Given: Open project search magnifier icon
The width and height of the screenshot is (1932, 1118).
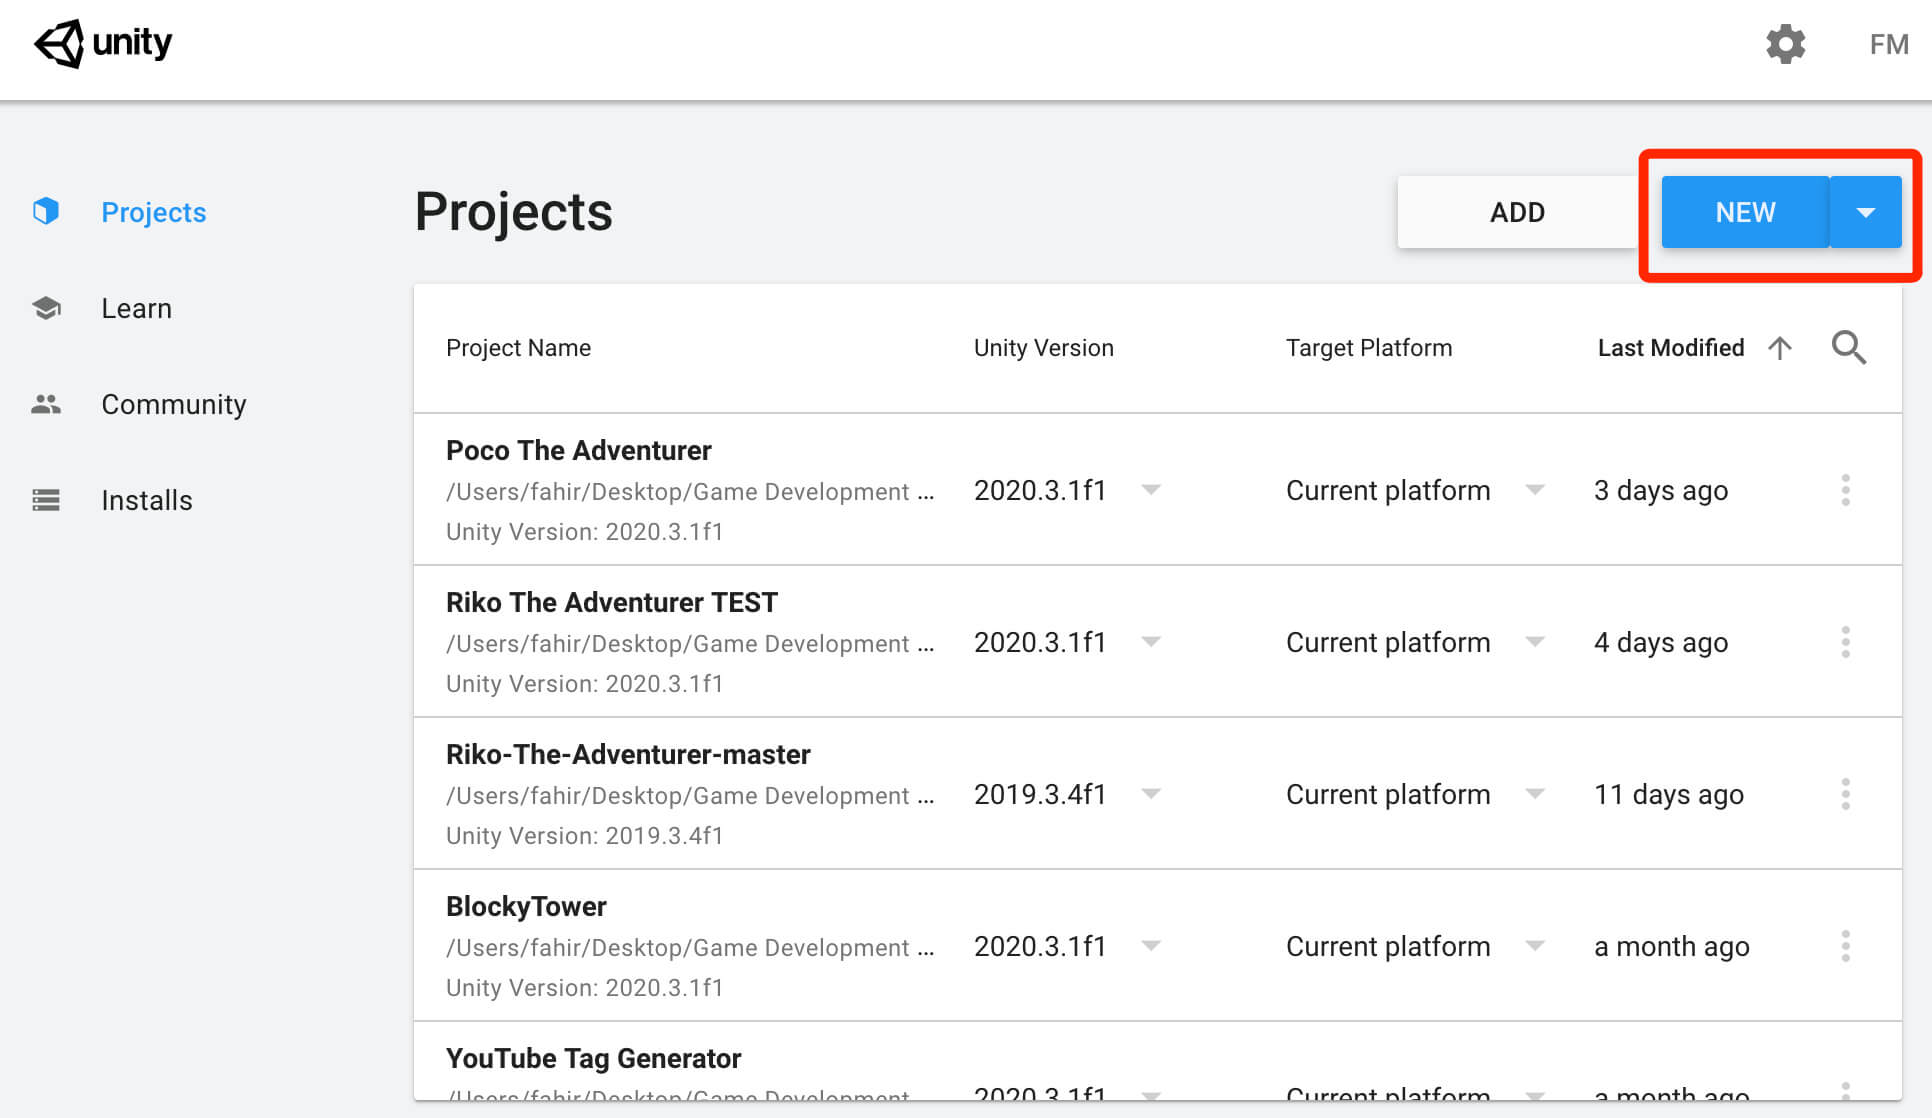Looking at the screenshot, I should coord(1848,348).
